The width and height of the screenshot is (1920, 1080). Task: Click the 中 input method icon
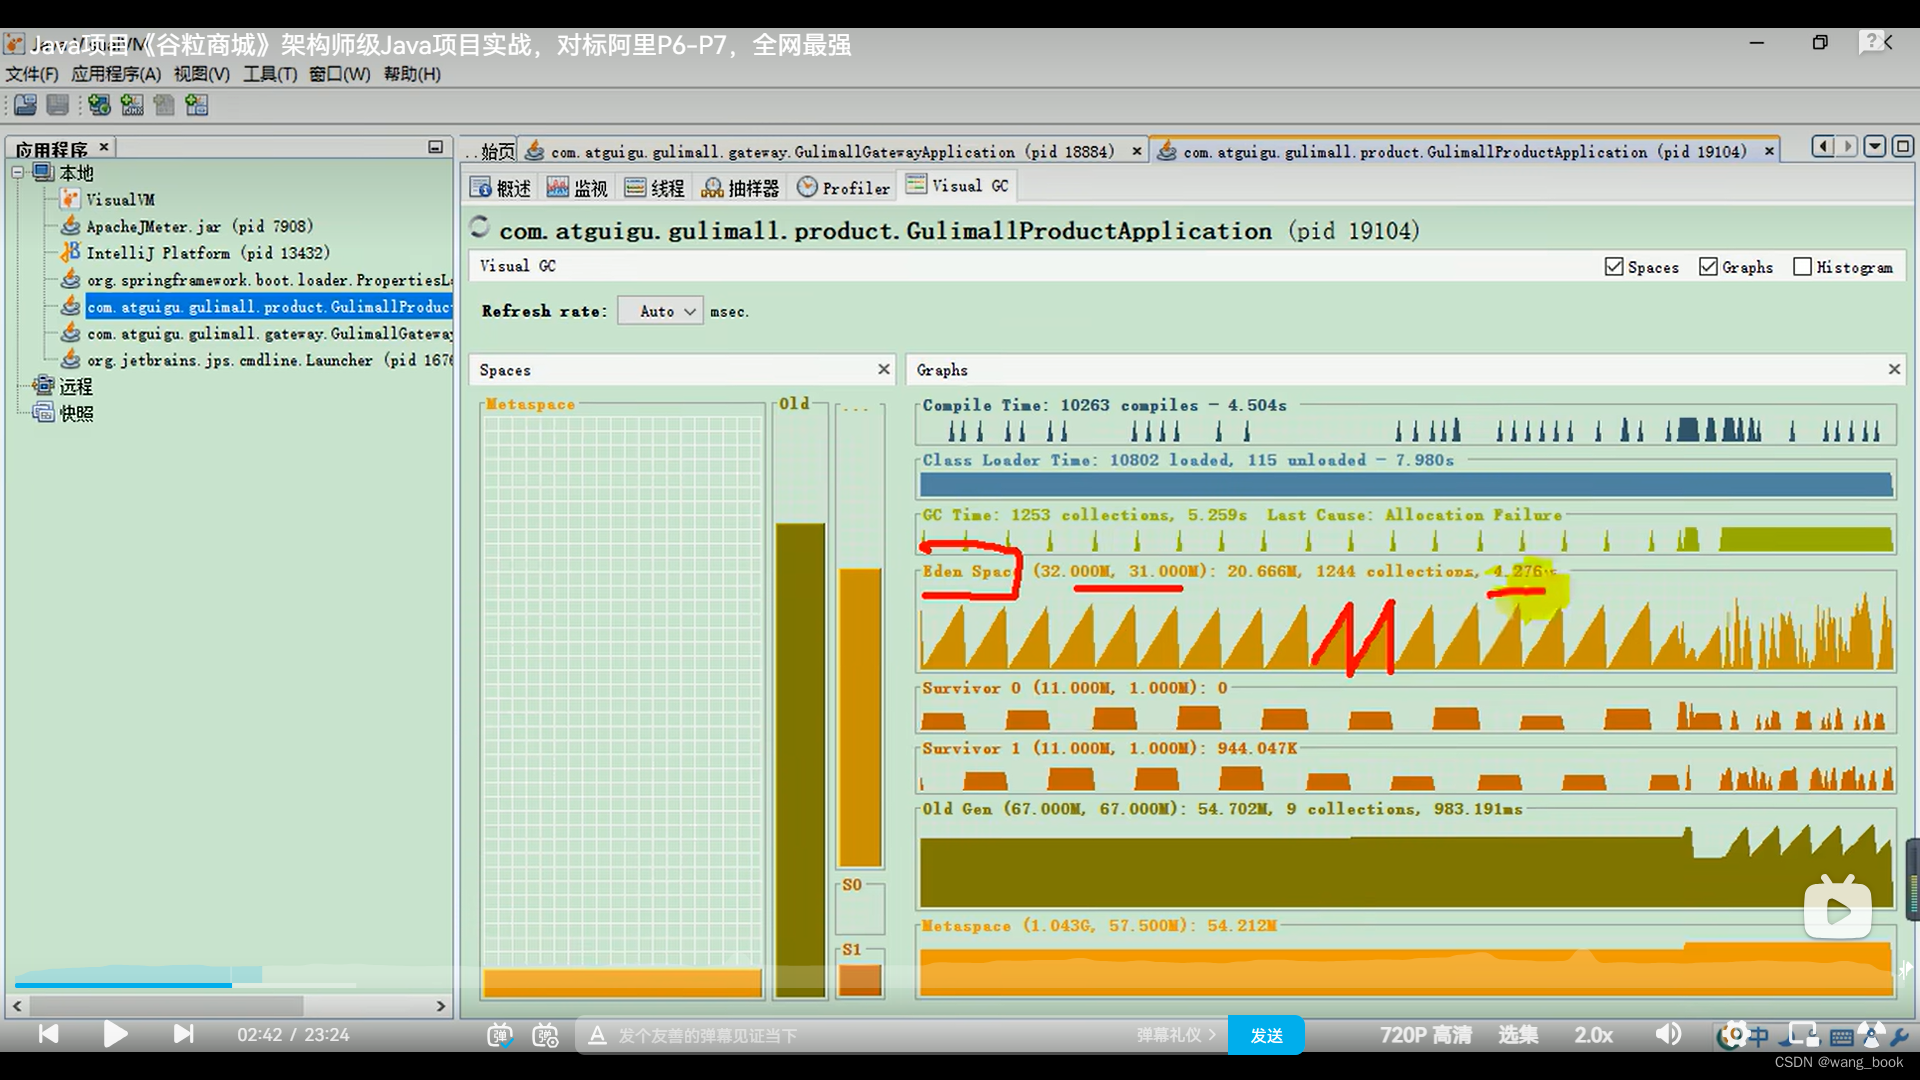[1759, 1036]
